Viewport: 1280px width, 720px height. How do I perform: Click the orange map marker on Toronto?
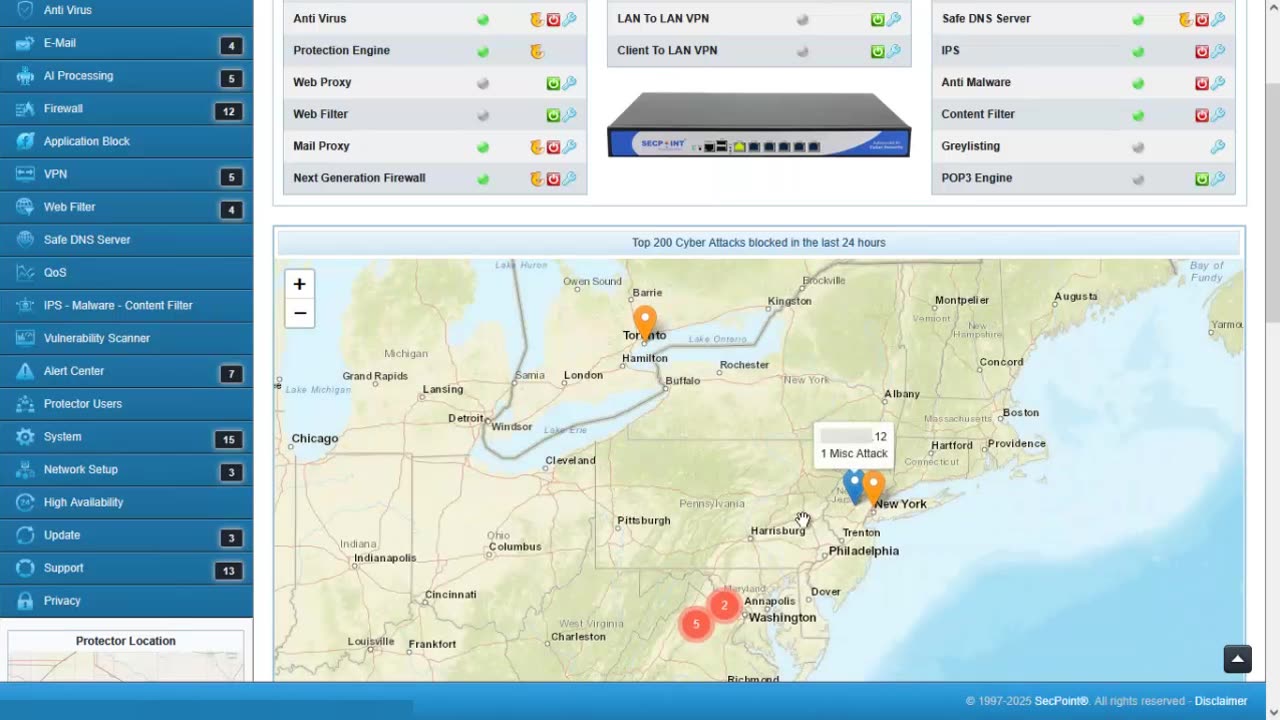[x=646, y=323]
